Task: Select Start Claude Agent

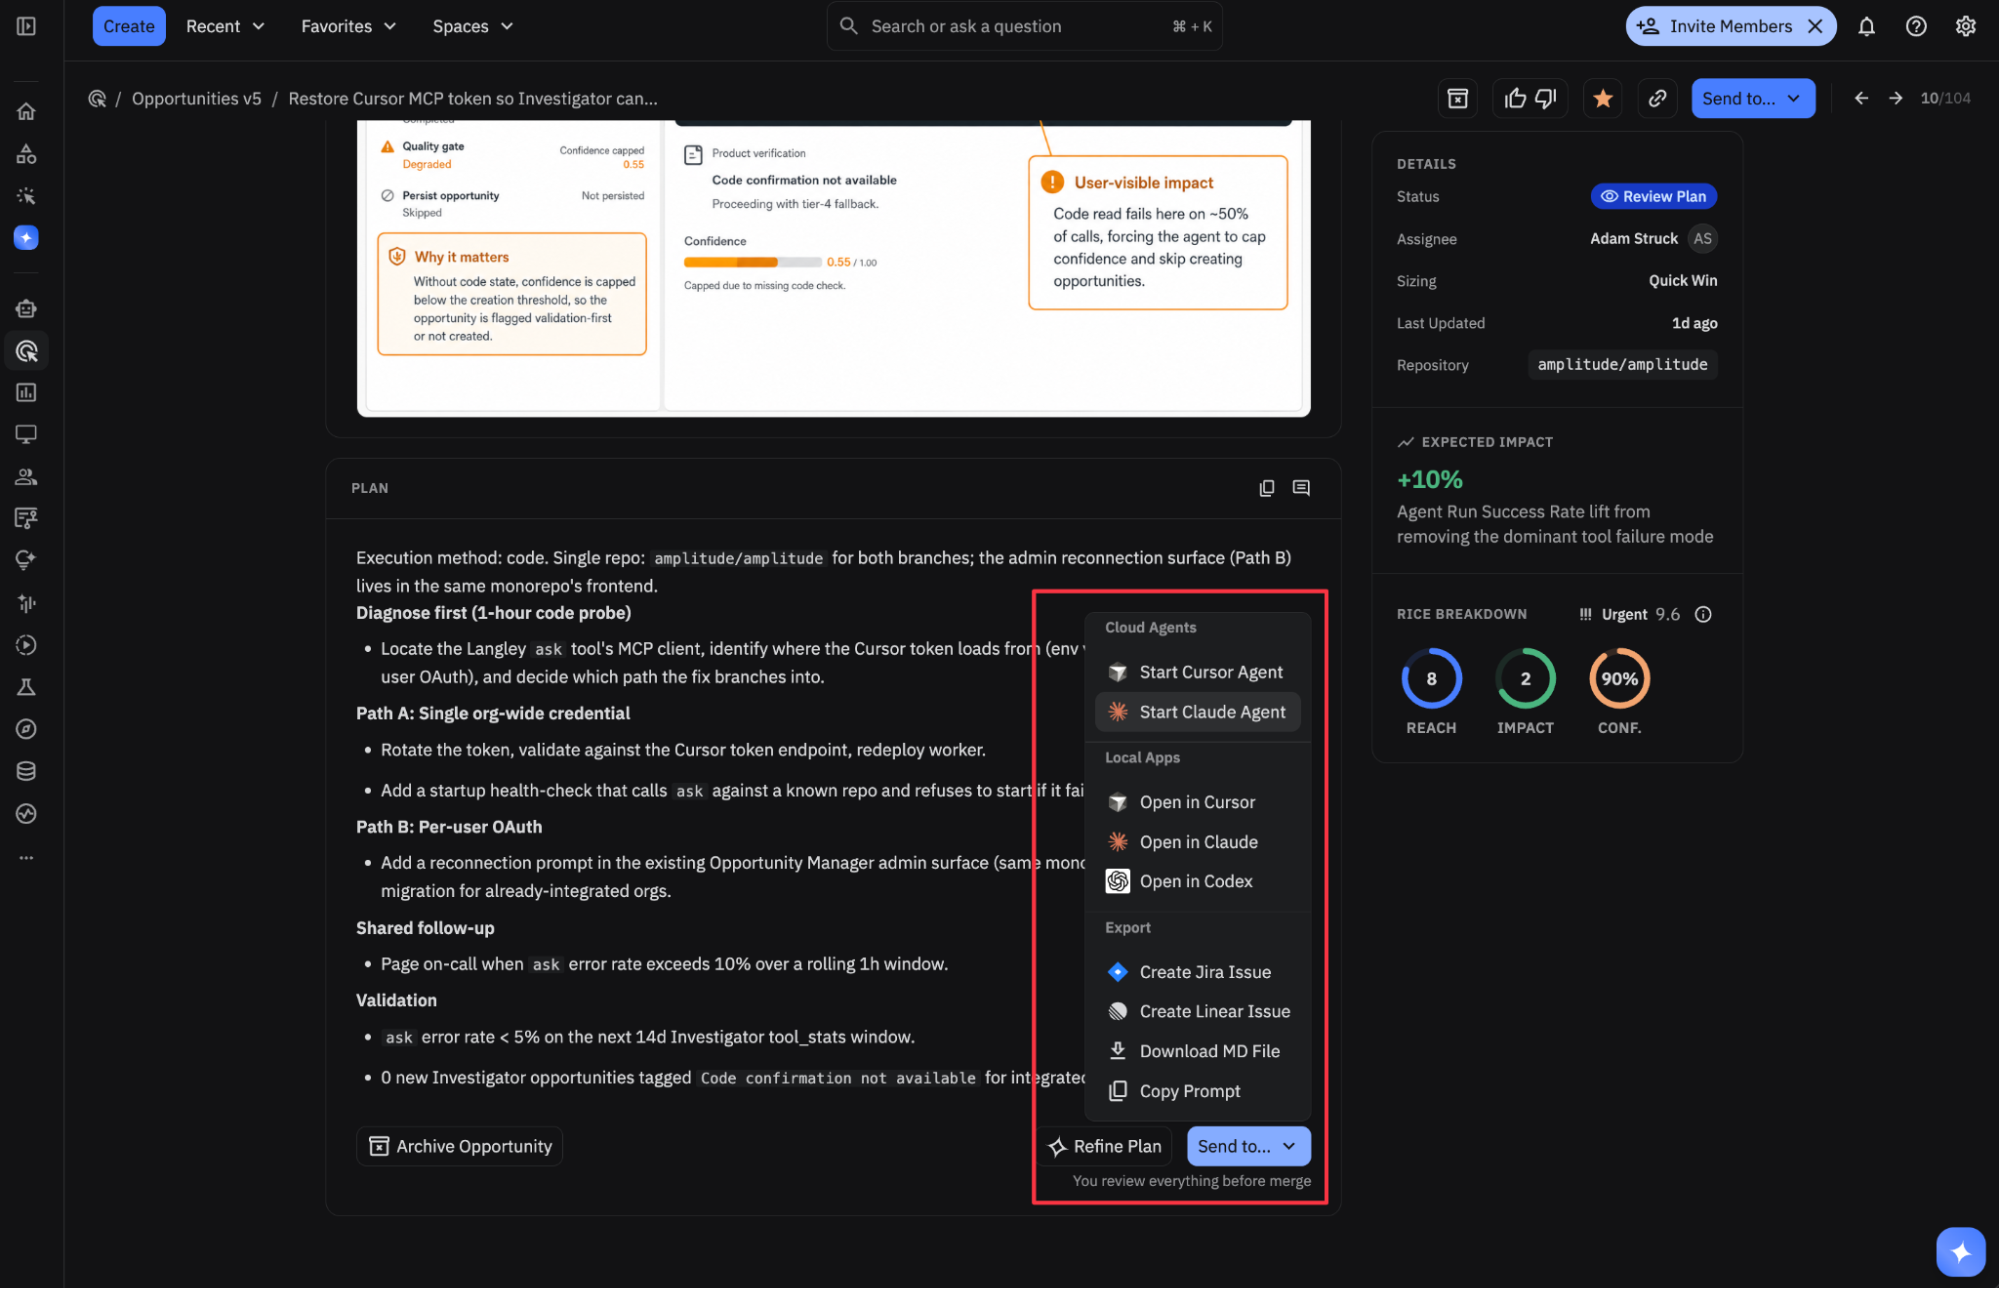Action: (x=1198, y=712)
